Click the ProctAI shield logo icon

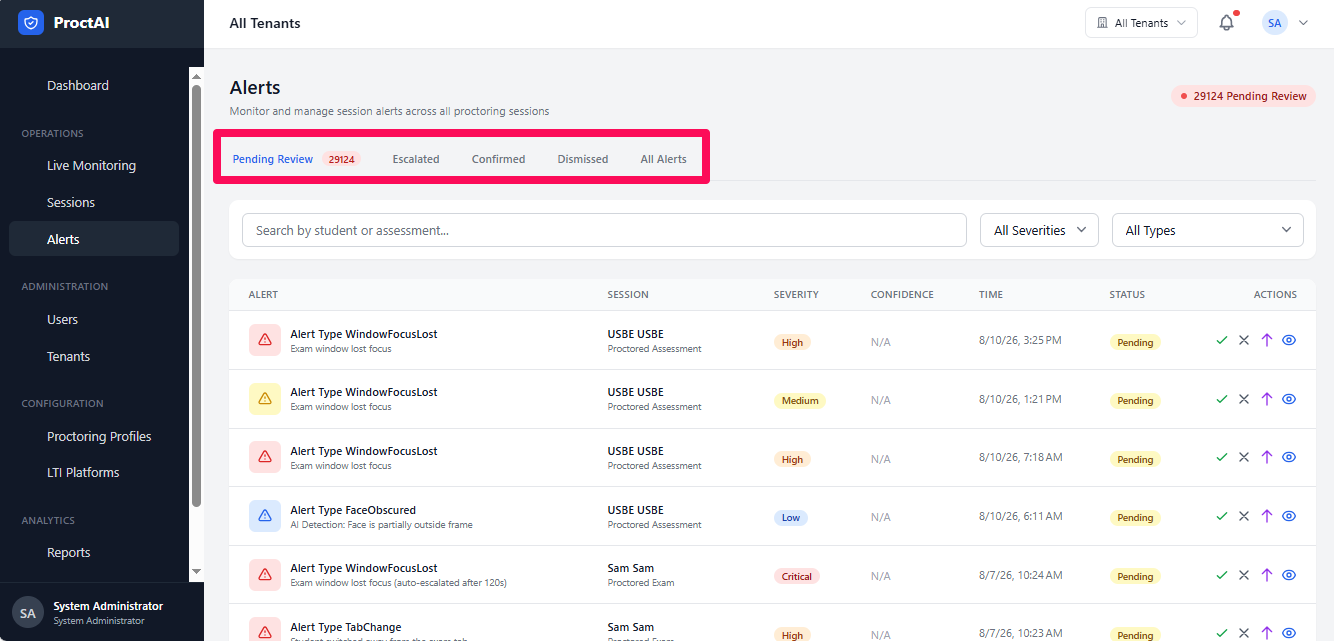(31, 22)
